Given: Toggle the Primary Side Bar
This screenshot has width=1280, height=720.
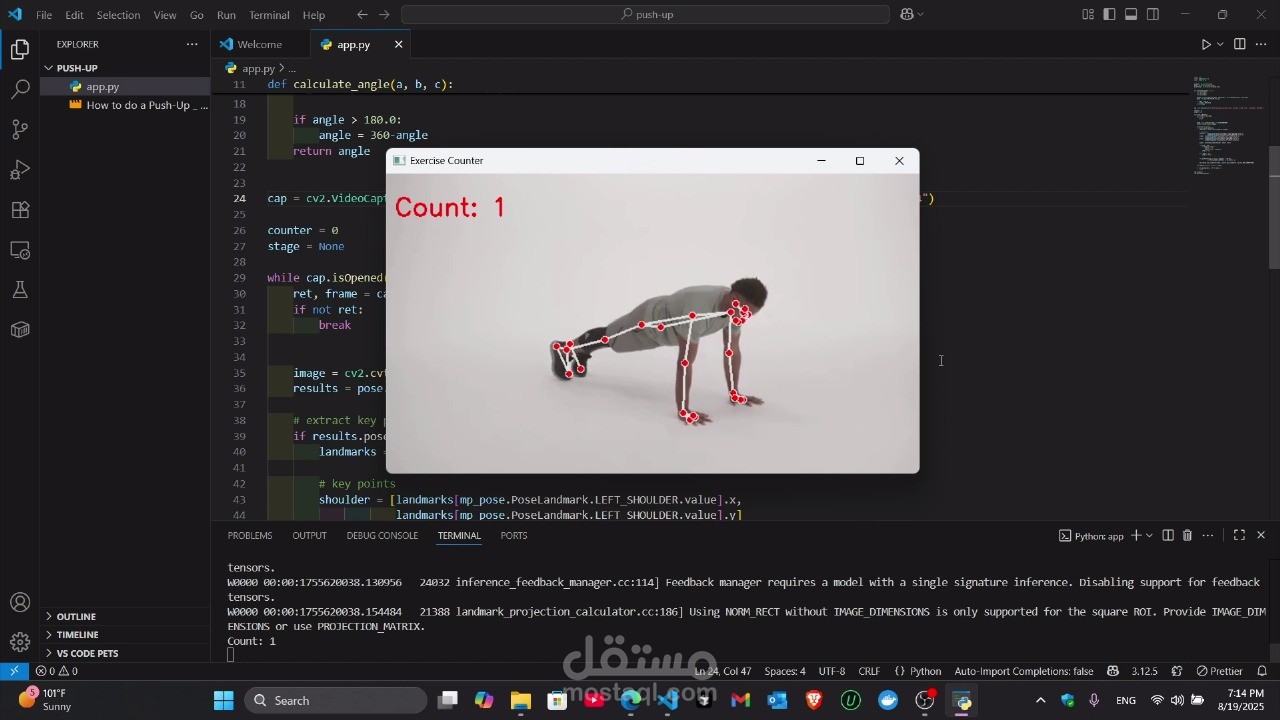Looking at the screenshot, I should [1110, 15].
